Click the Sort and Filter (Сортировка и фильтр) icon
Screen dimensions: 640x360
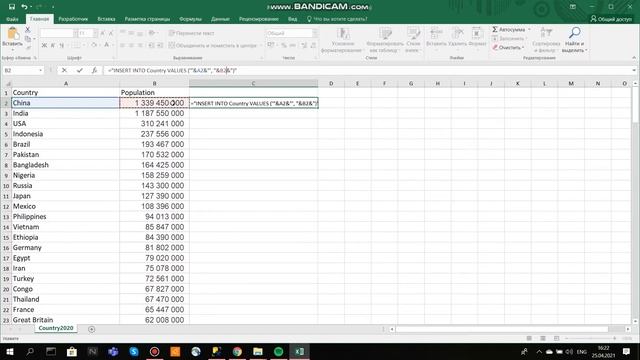[x=546, y=33]
